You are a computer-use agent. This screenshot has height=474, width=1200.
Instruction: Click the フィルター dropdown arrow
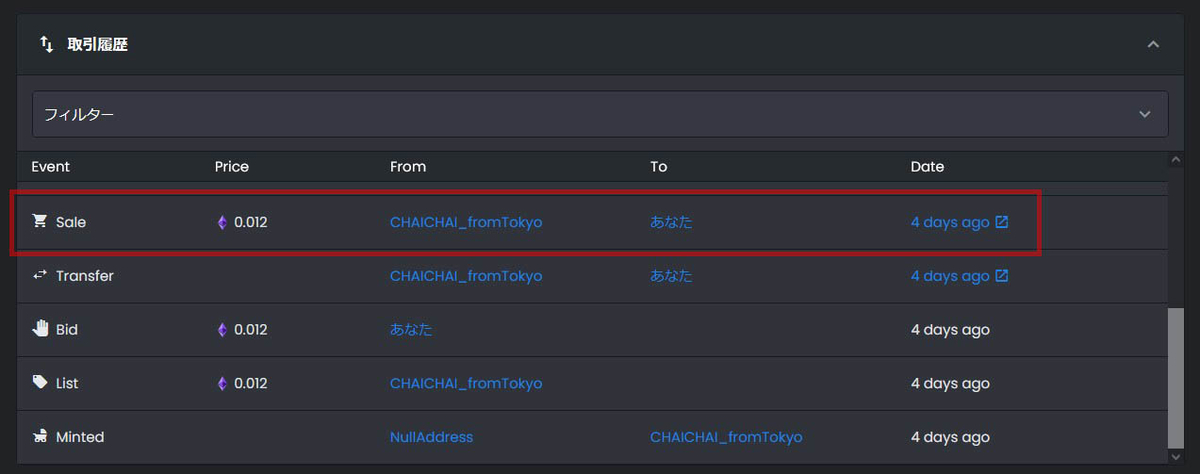click(x=1145, y=114)
